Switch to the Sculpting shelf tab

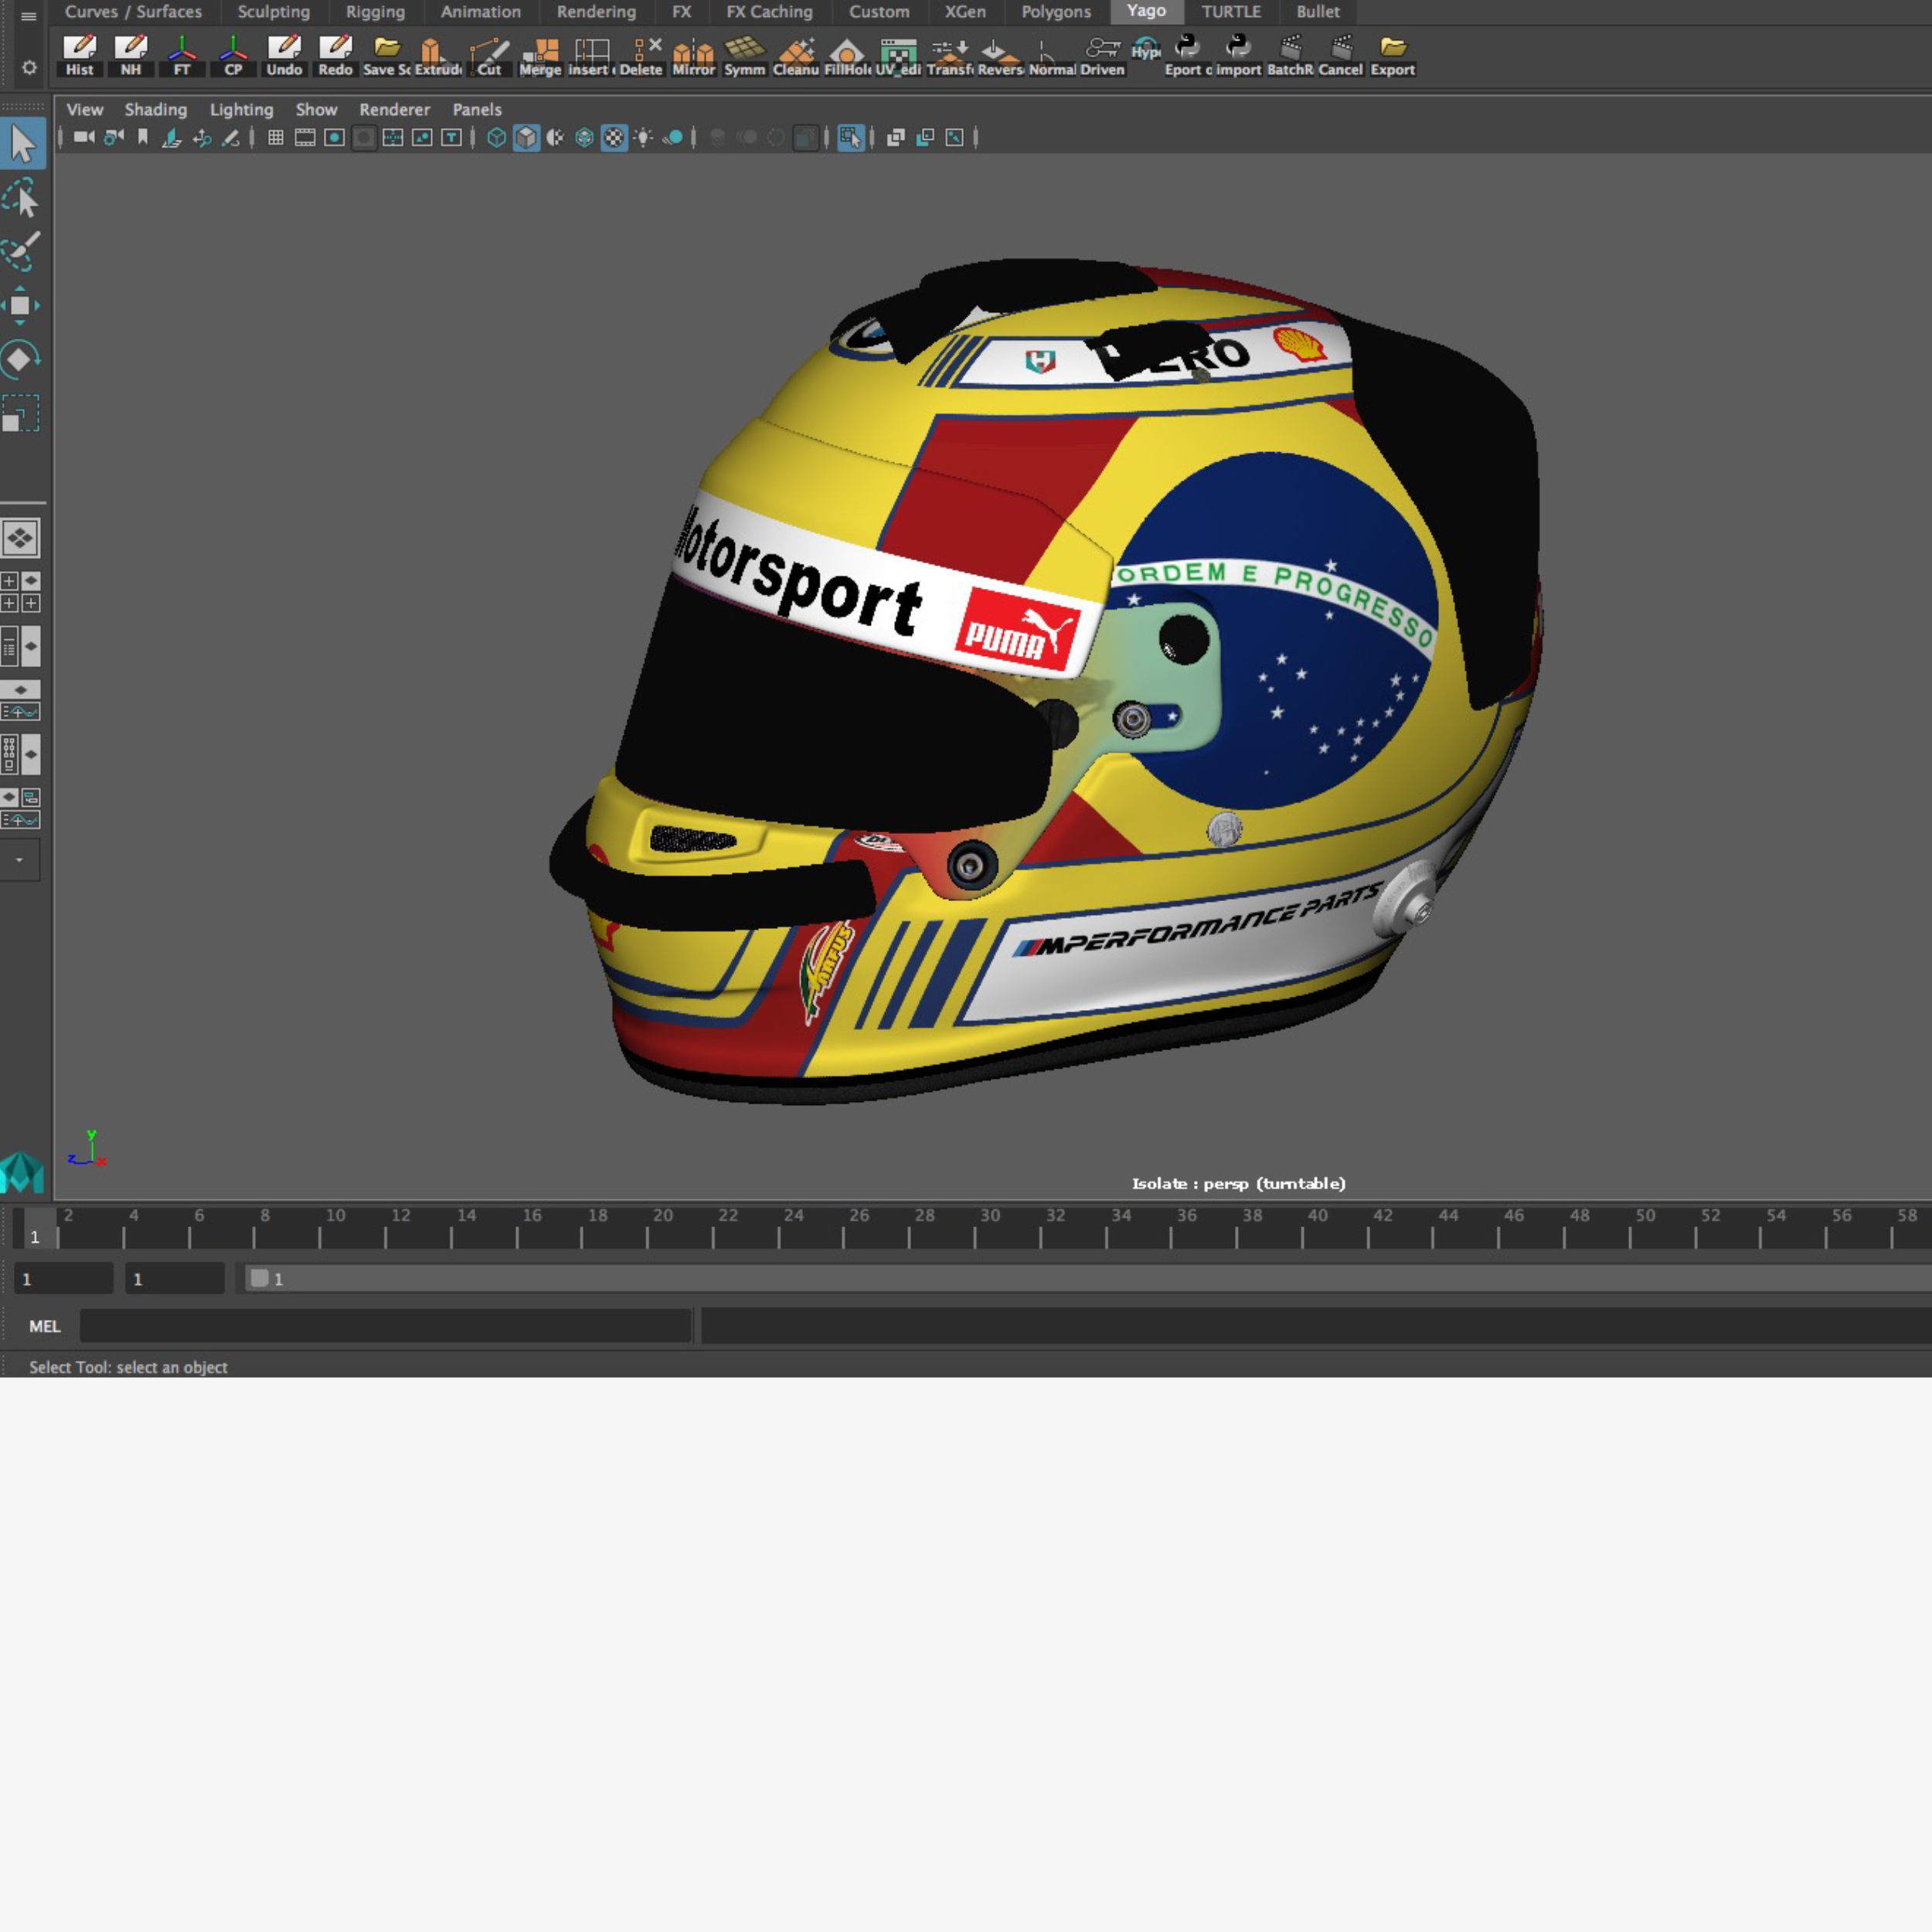tap(273, 12)
